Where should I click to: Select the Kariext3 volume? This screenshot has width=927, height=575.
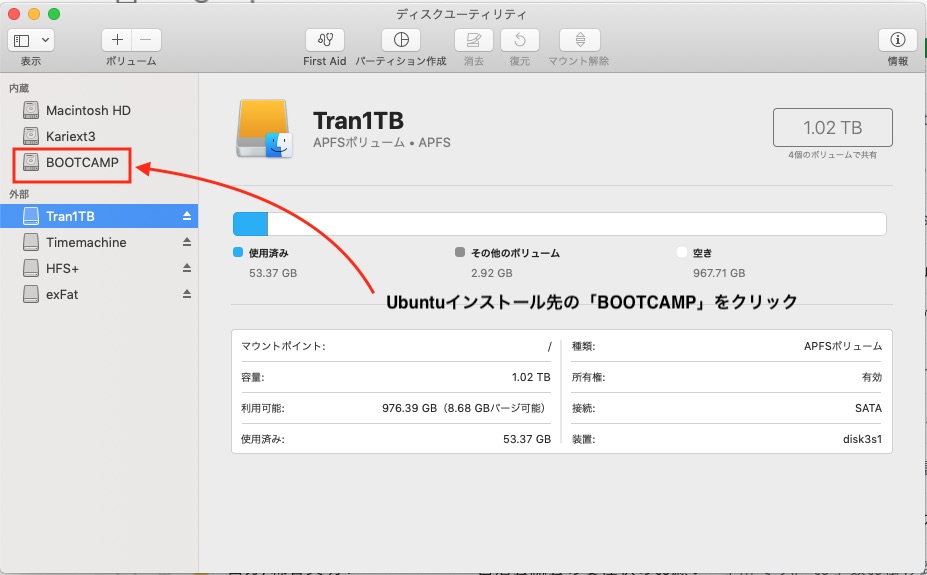[x=99, y=137]
